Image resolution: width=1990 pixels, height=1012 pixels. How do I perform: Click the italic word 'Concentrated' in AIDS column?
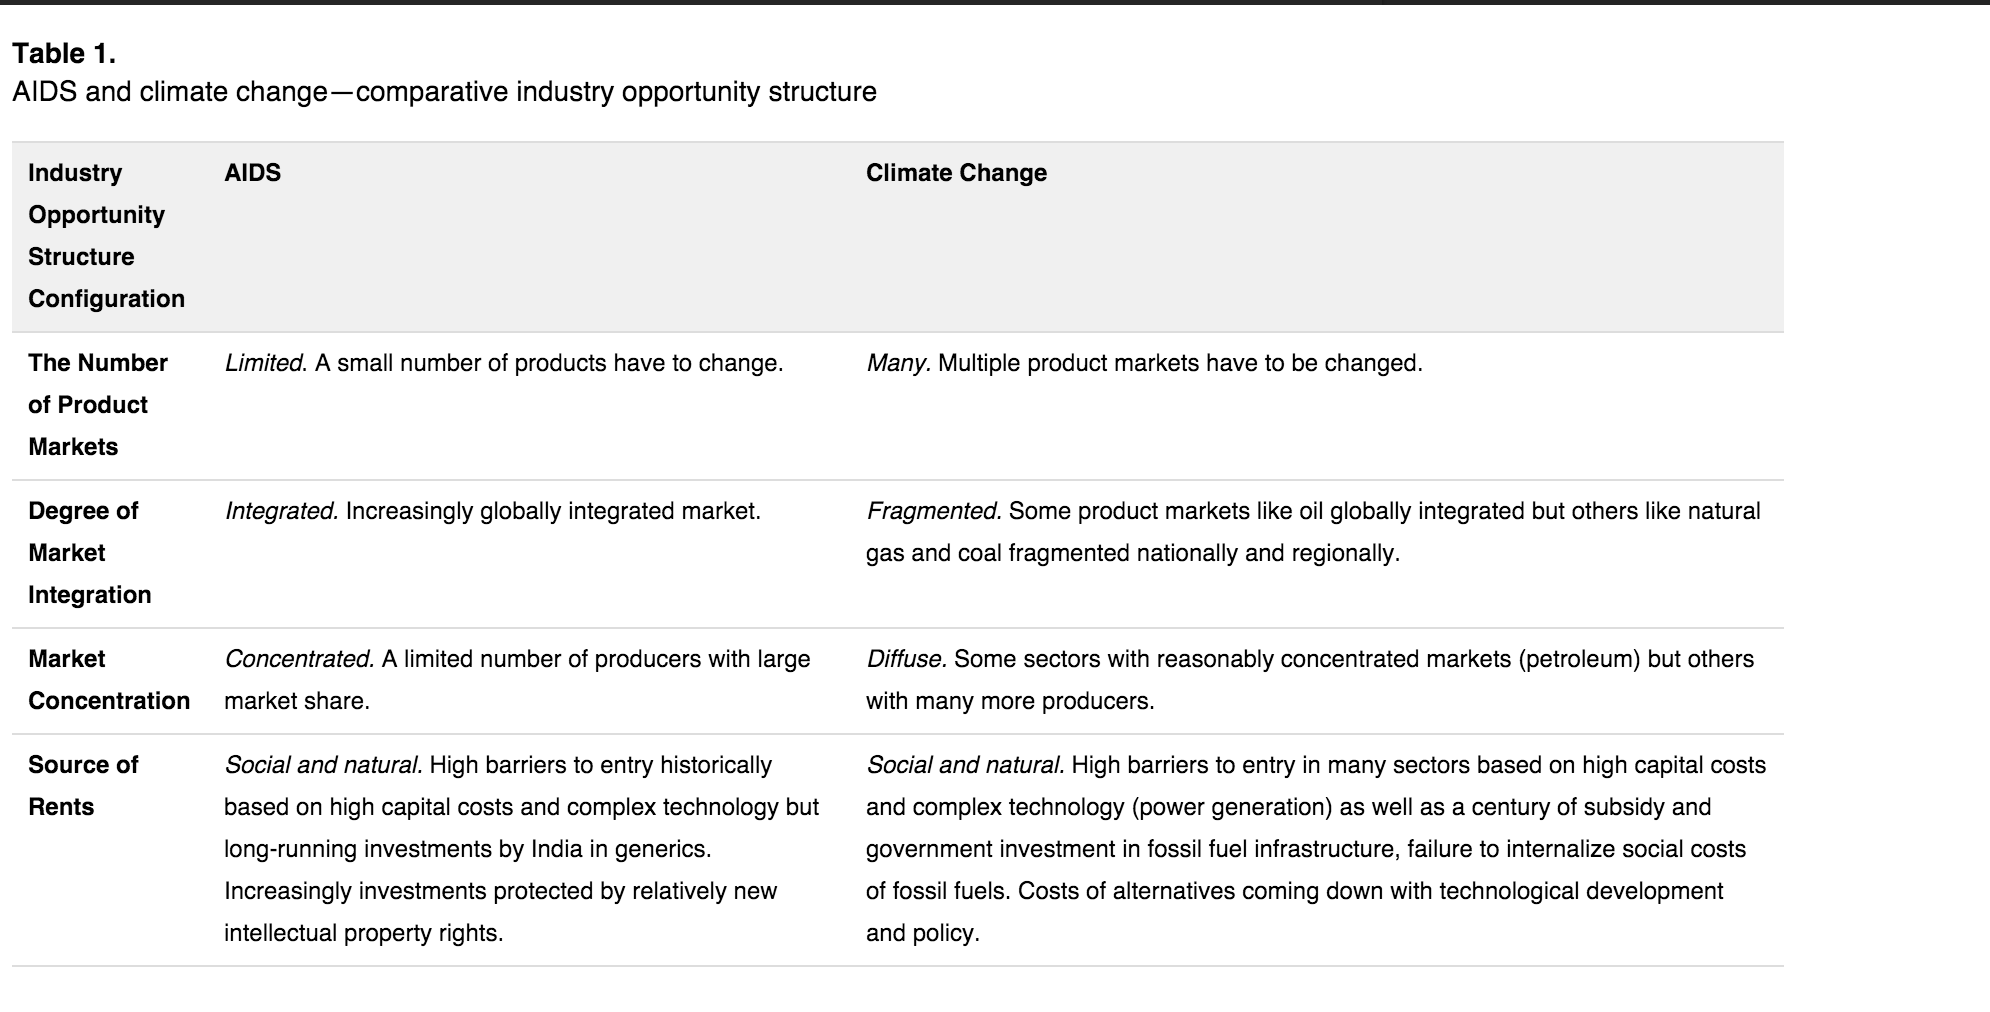point(299,659)
